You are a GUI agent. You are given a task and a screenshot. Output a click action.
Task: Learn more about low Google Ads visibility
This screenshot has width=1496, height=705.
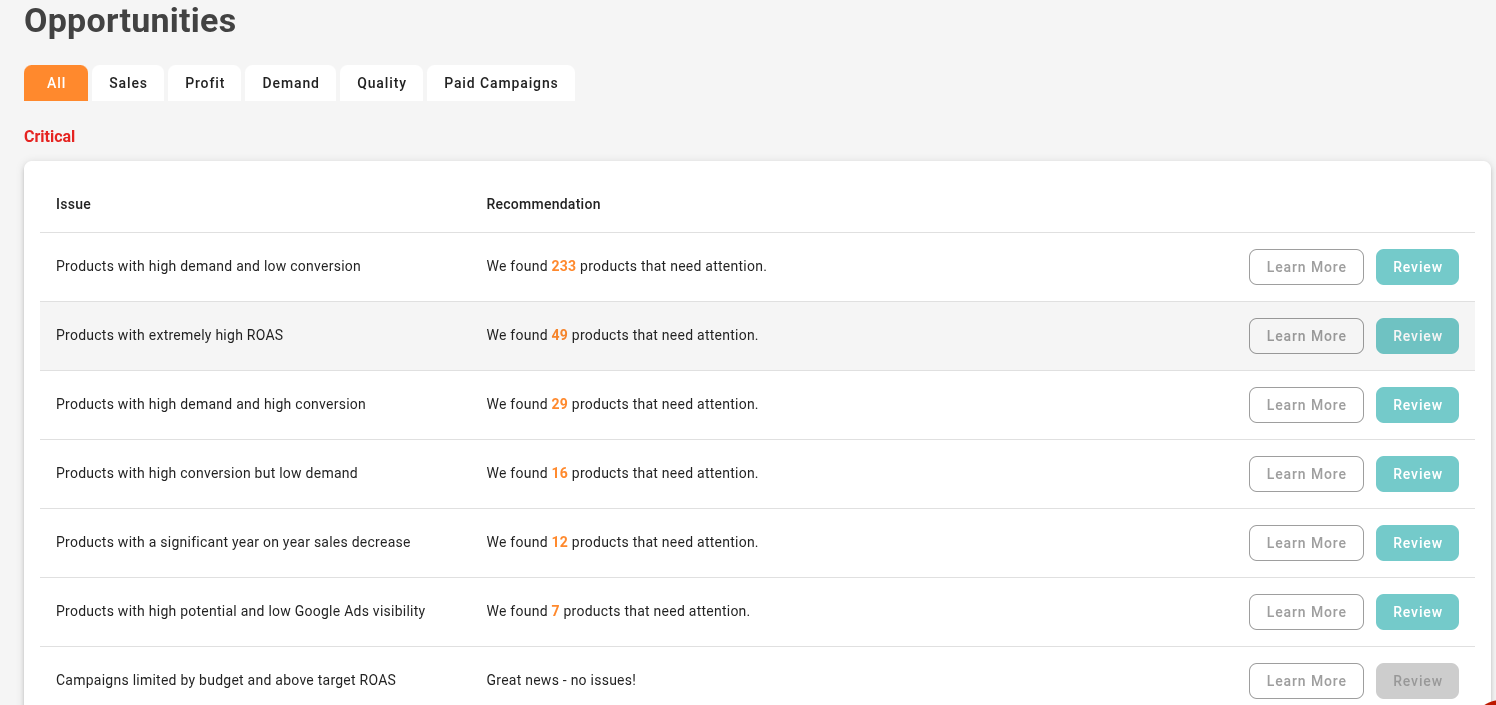click(x=1306, y=612)
